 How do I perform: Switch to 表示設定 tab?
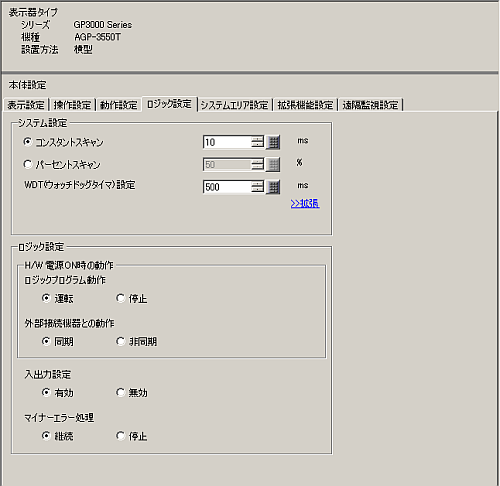[x=26, y=105]
